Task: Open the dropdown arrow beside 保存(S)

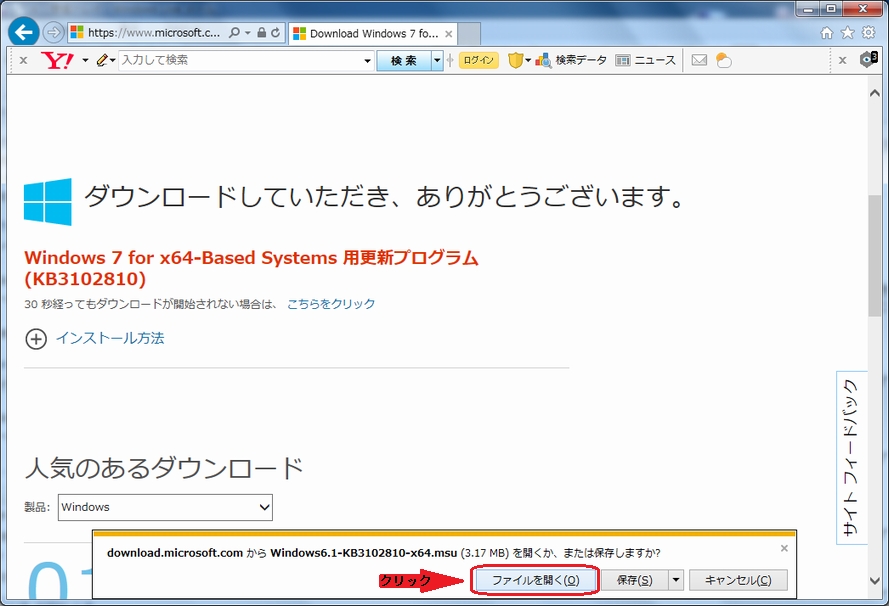Action: click(x=676, y=580)
